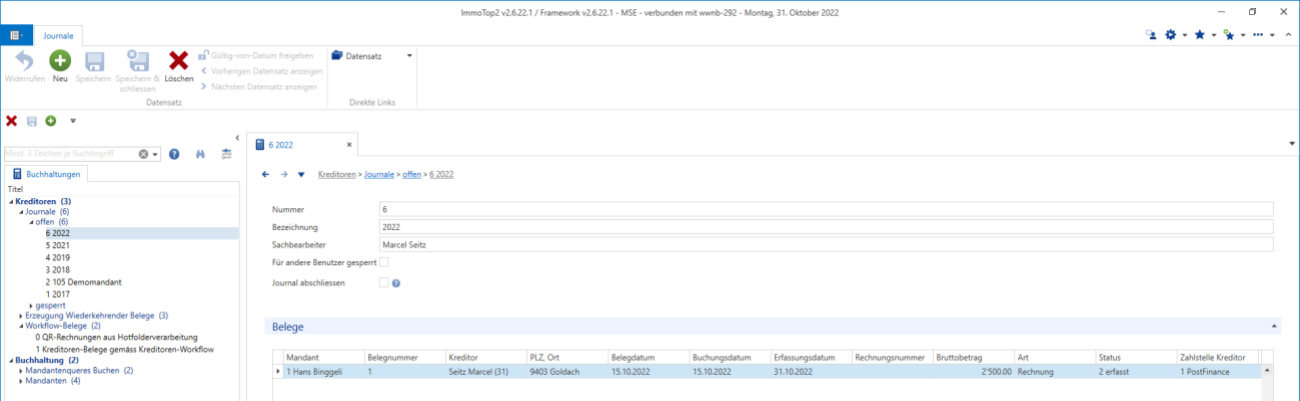Click the Nummer input field

point(825,209)
